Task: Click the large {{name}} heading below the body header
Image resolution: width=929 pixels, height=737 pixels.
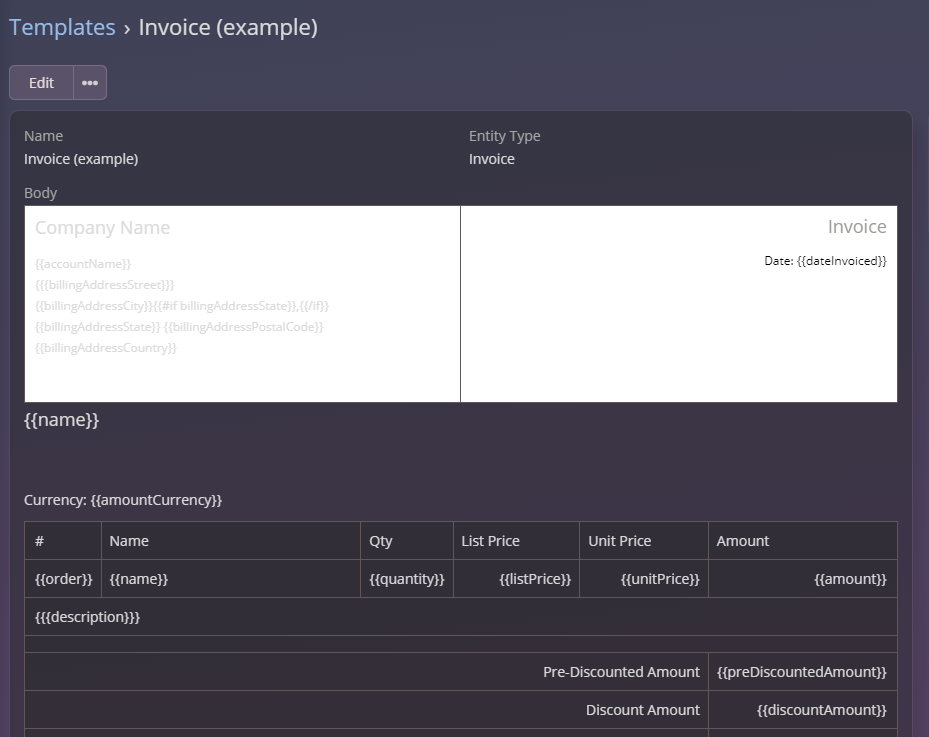Action: tap(62, 420)
